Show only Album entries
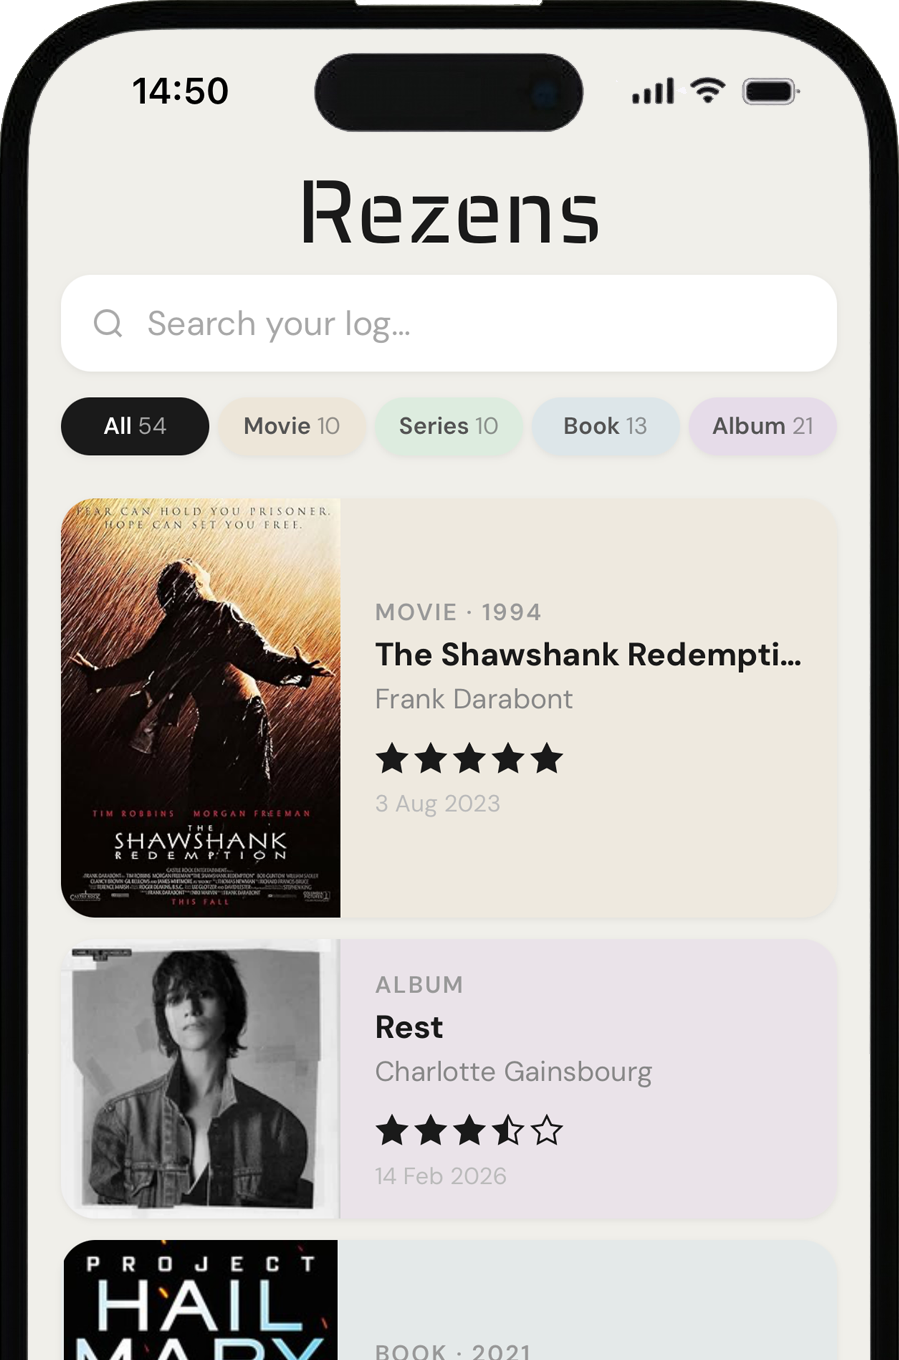This screenshot has height=1360, width=899. (763, 426)
